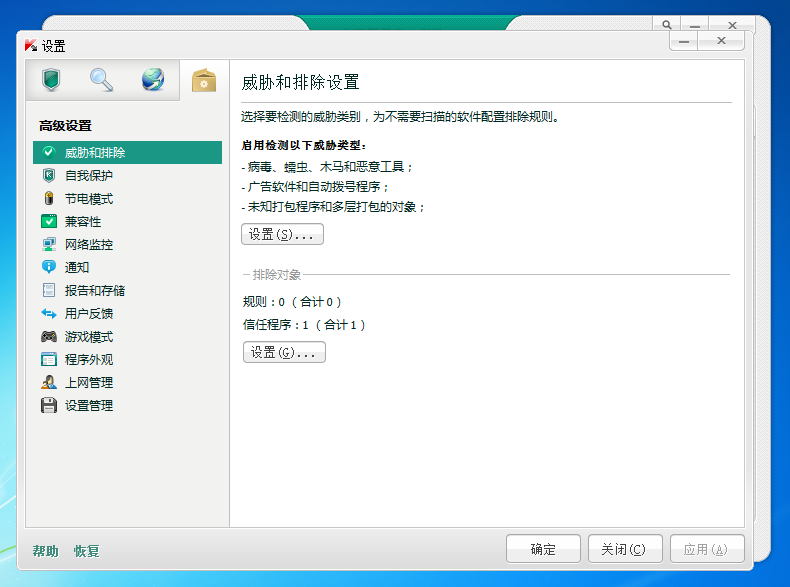Click the 游戏模式 gamepad icon
790x587 pixels.
pyautogui.click(x=49, y=336)
